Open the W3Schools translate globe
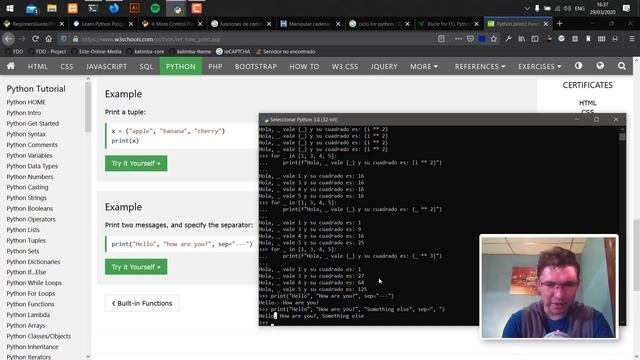Screen dimensions: 640x360 pyautogui.click(x=600, y=66)
